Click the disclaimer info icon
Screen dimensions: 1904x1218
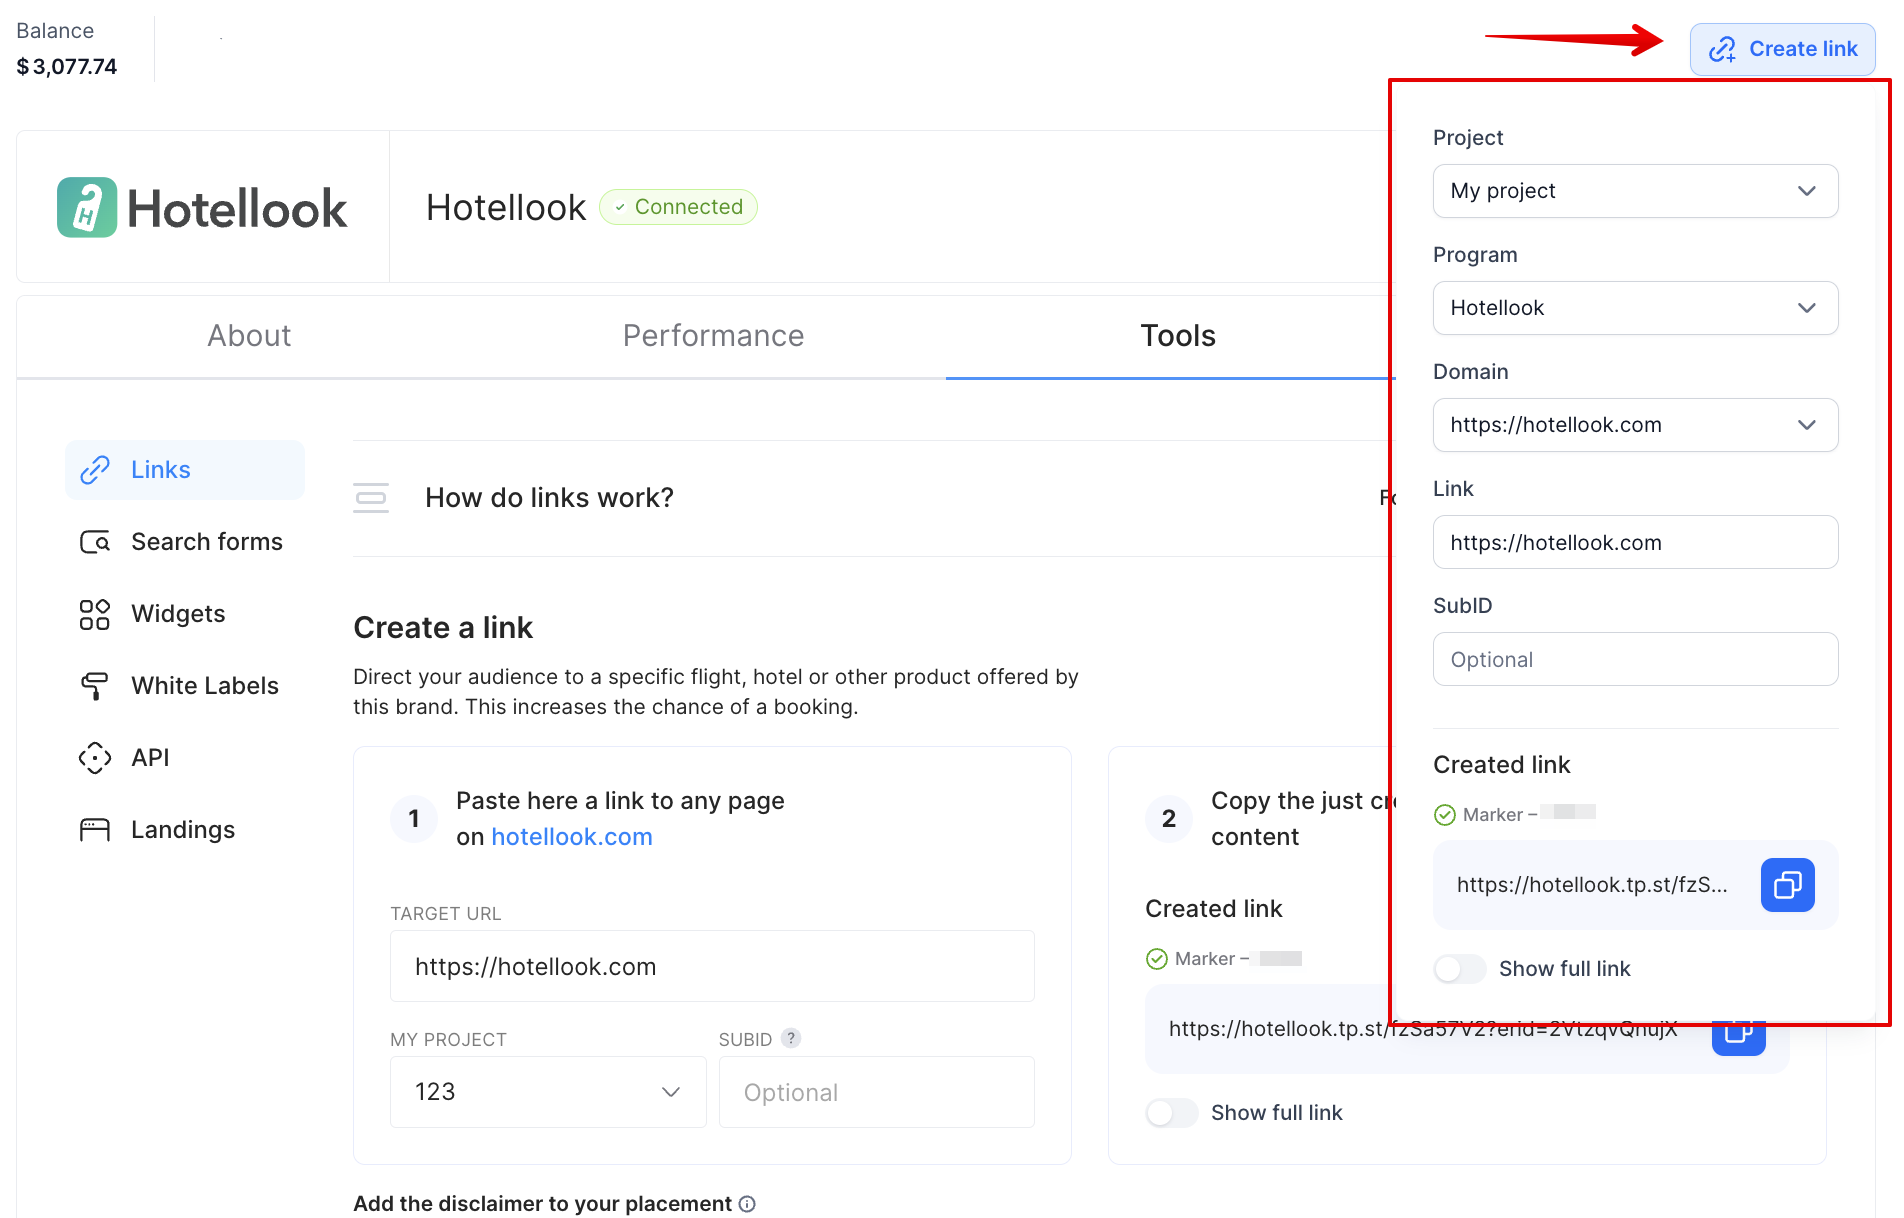pos(747,1204)
